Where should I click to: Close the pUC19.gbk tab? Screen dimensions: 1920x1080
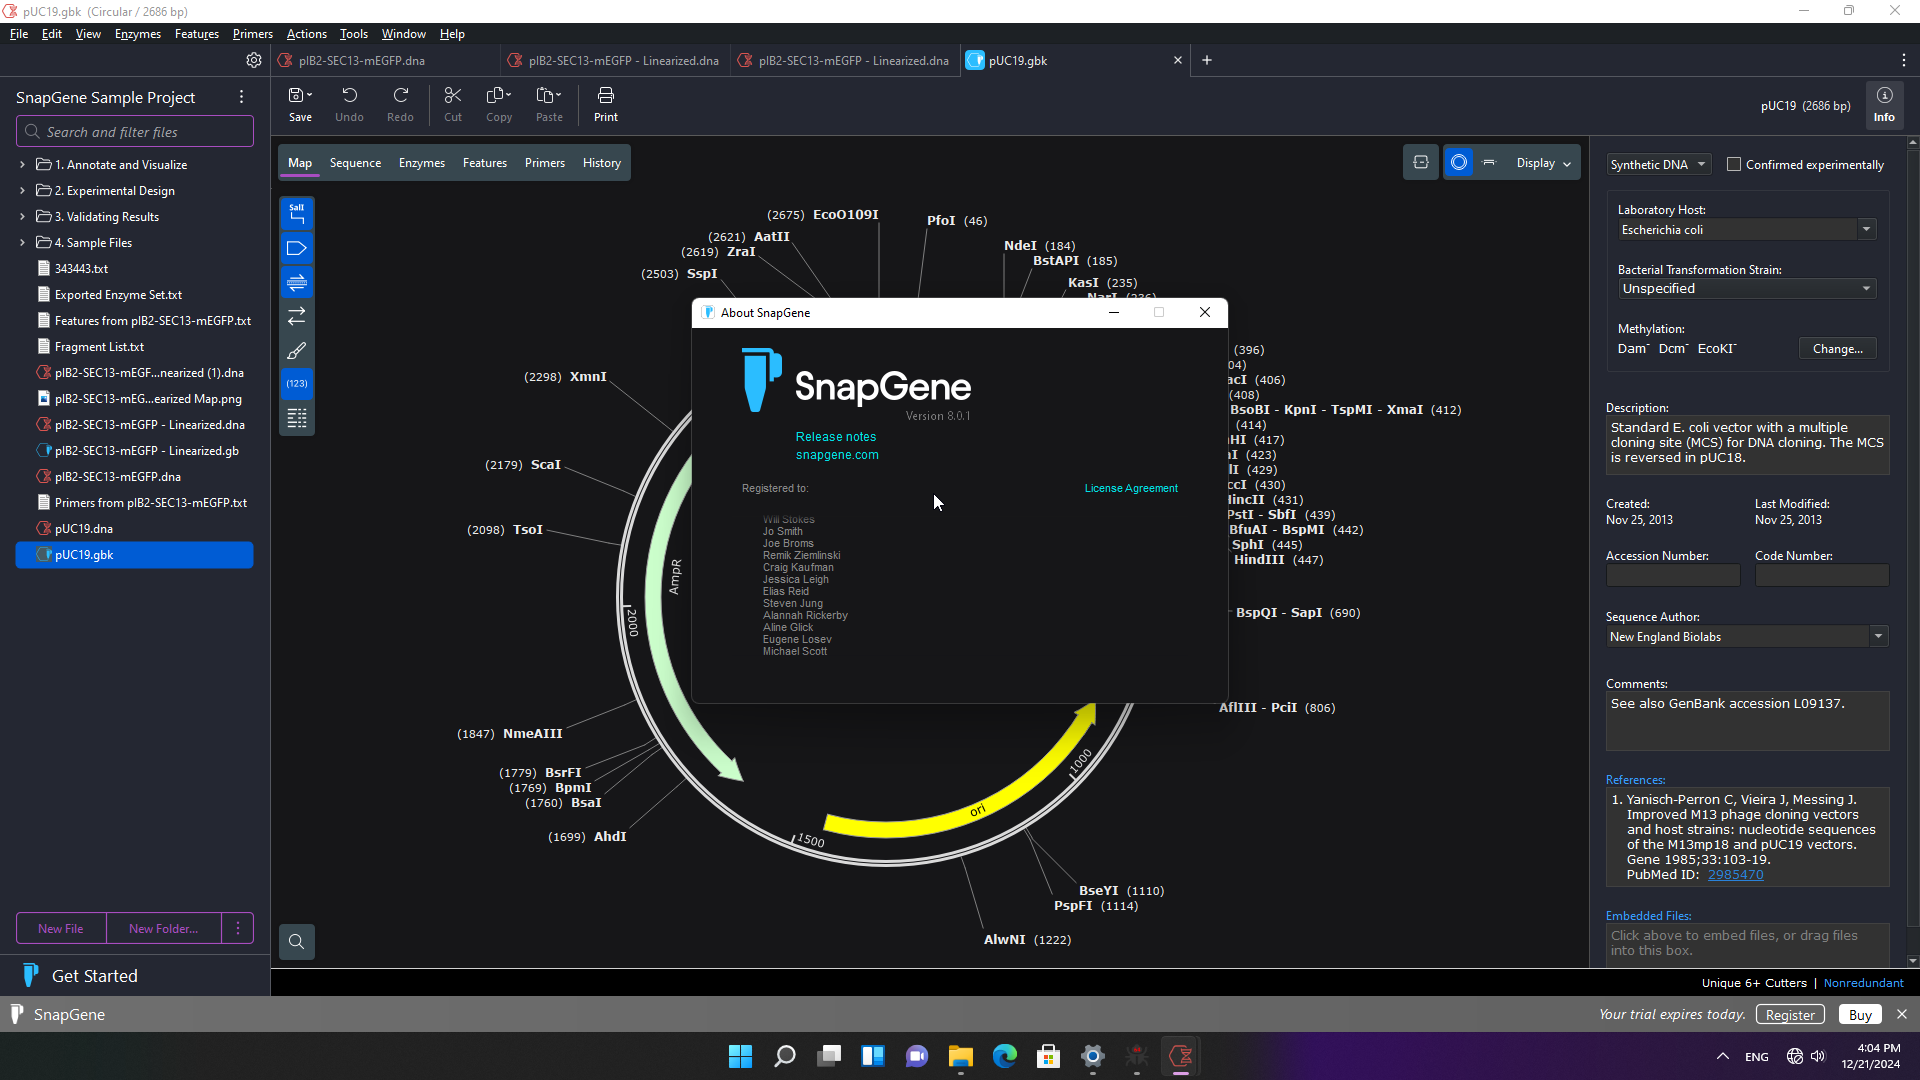click(1178, 60)
